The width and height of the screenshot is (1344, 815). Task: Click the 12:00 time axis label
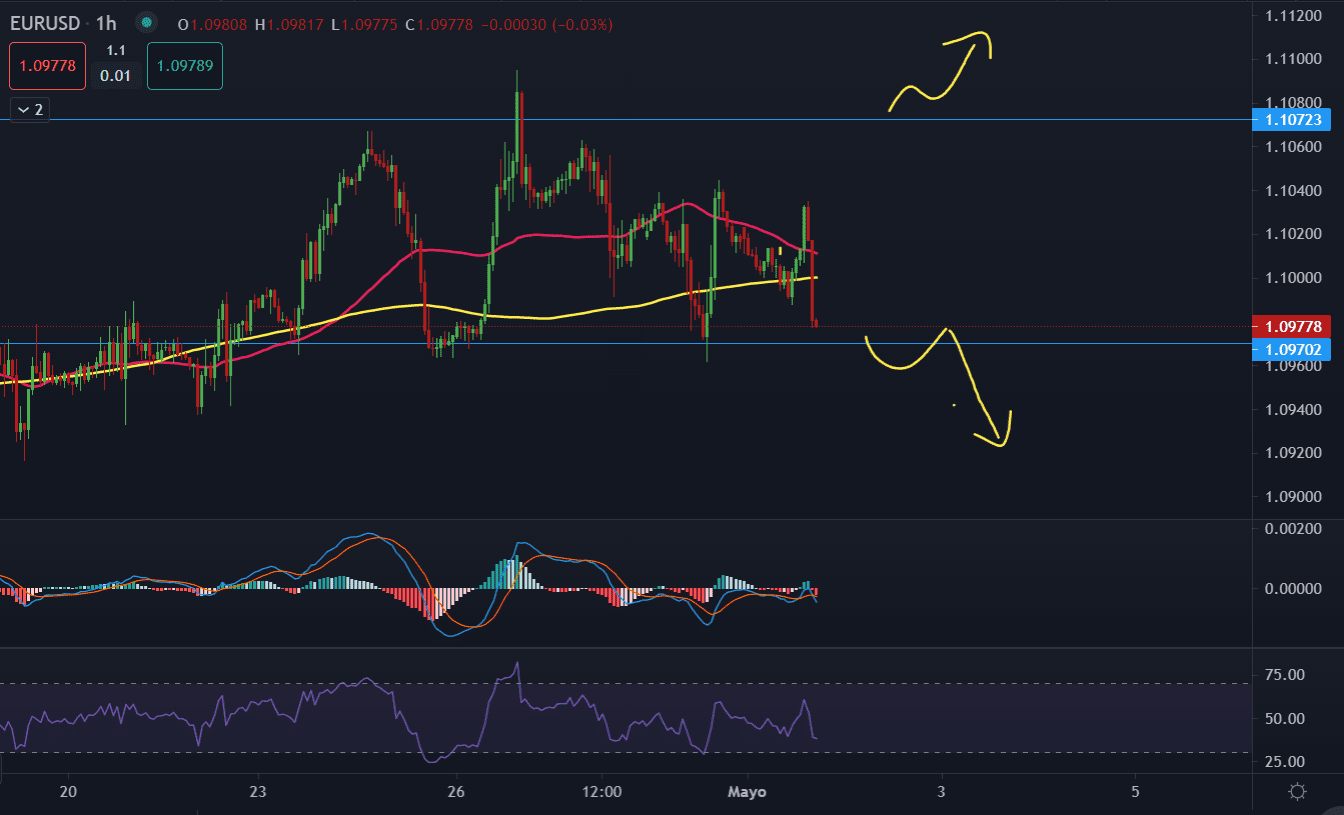pyautogui.click(x=601, y=791)
